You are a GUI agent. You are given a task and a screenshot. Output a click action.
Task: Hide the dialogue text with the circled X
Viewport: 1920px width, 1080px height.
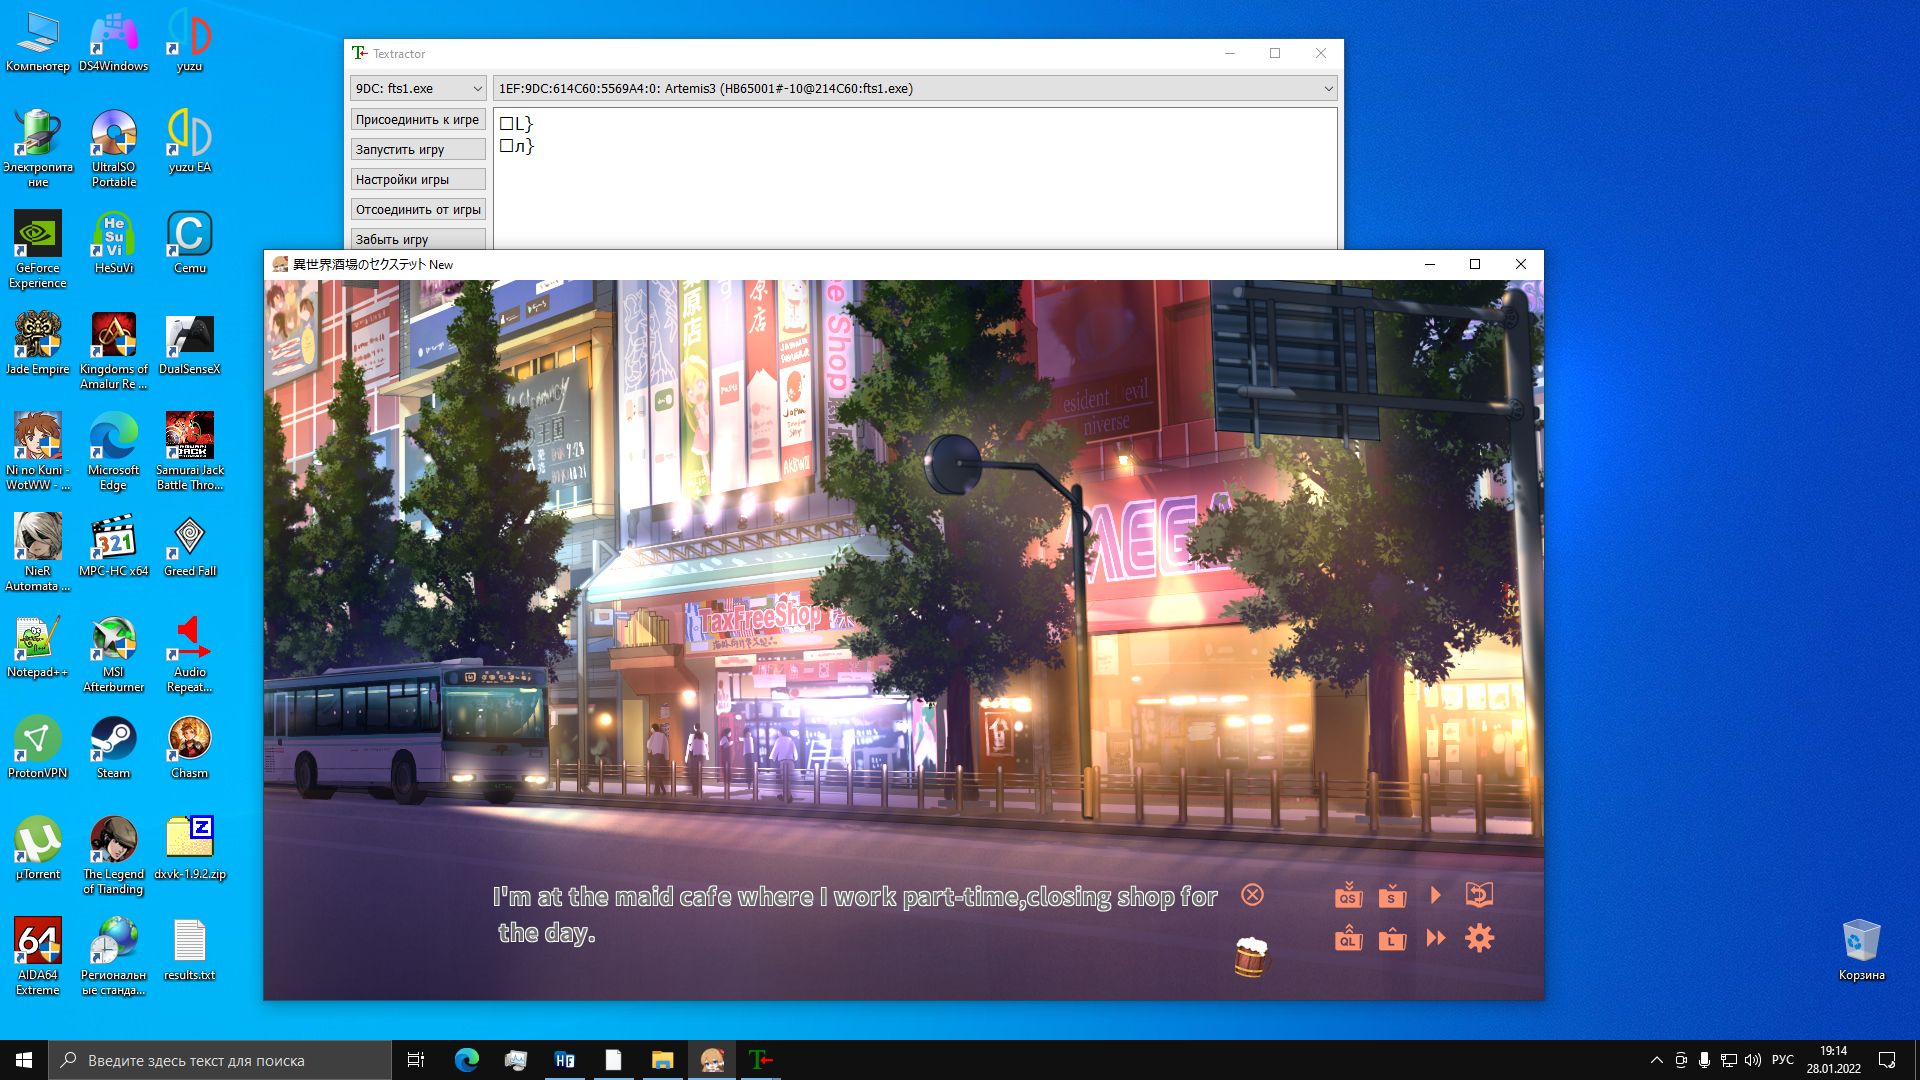pos(1252,895)
